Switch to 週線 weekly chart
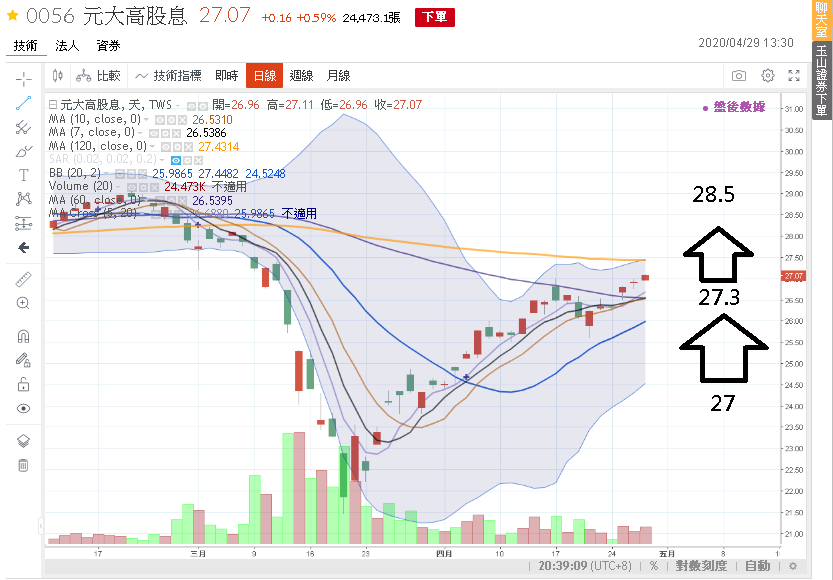Image resolution: width=833 pixels, height=580 pixels. click(x=301, y=76)
